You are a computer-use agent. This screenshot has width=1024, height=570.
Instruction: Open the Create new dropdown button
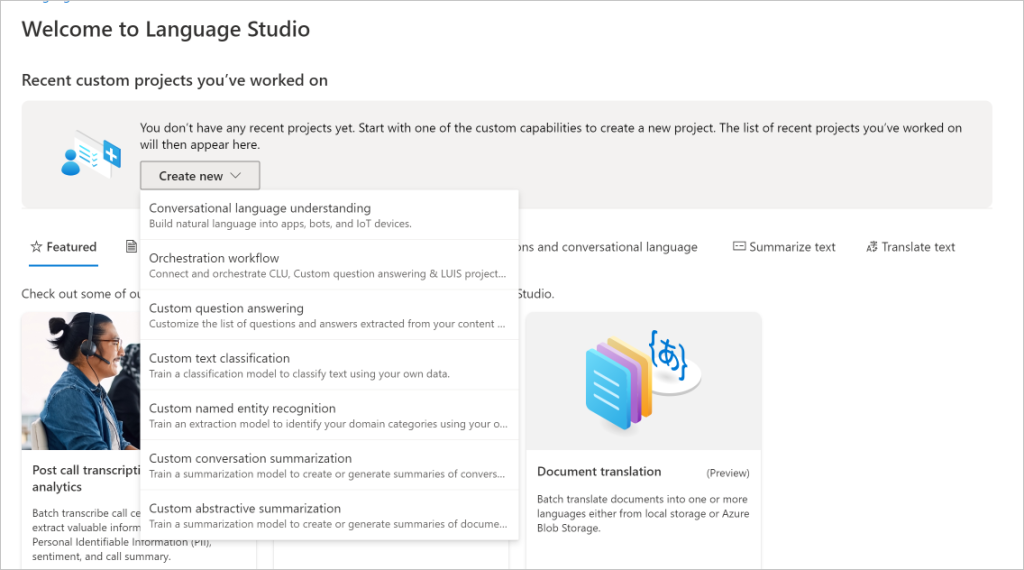pyautogui.click(x=200, y=176)
